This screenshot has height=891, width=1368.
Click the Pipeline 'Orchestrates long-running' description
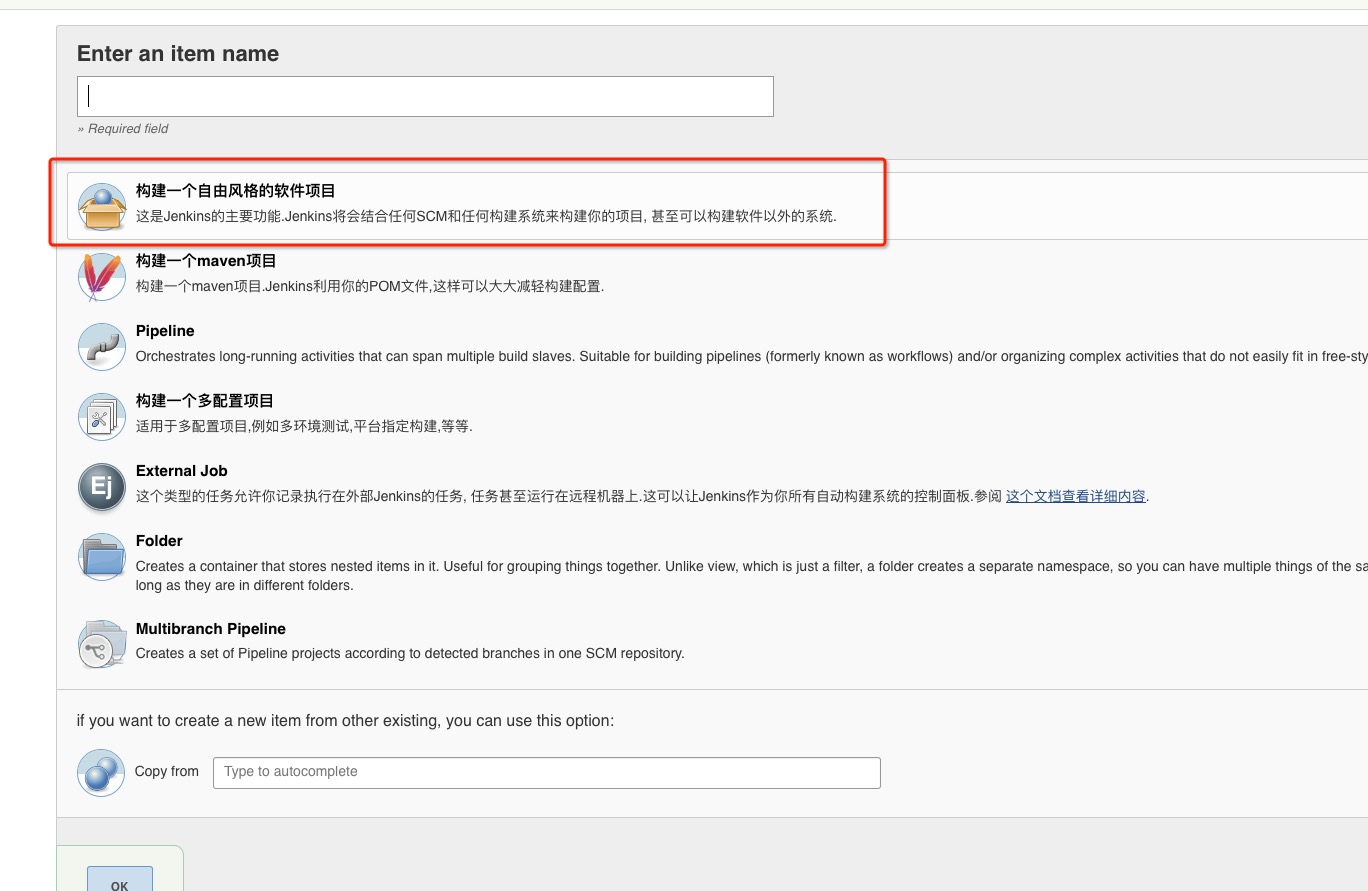click(751, 356)
